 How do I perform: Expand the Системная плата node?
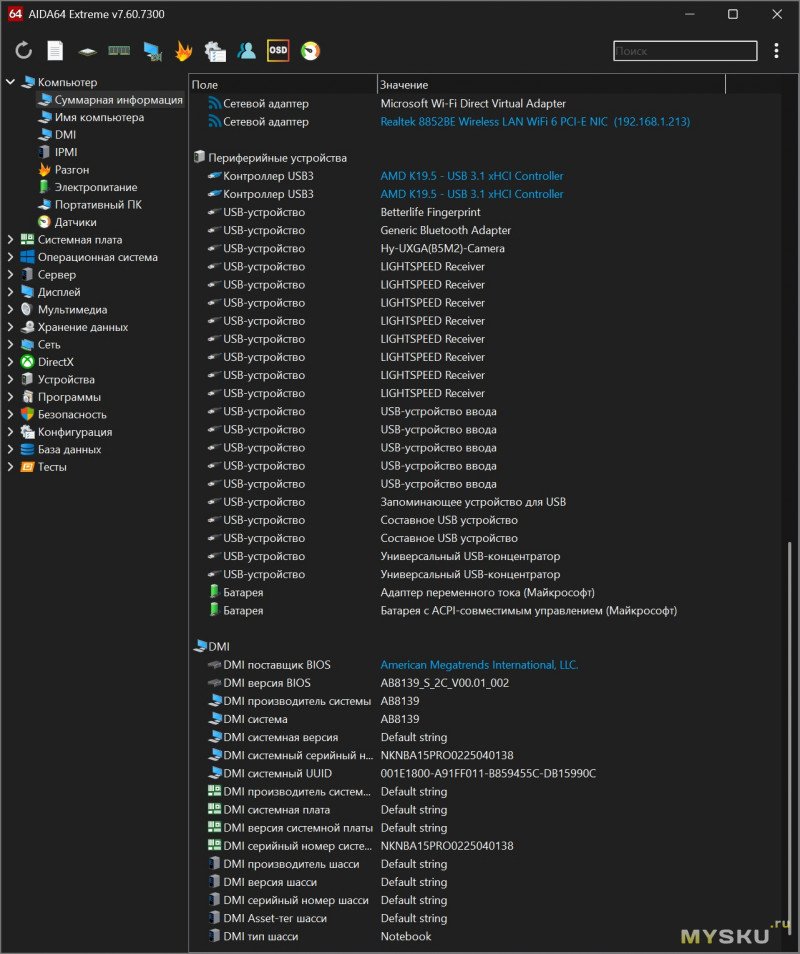pyautogui.click(x=10, y=239)
